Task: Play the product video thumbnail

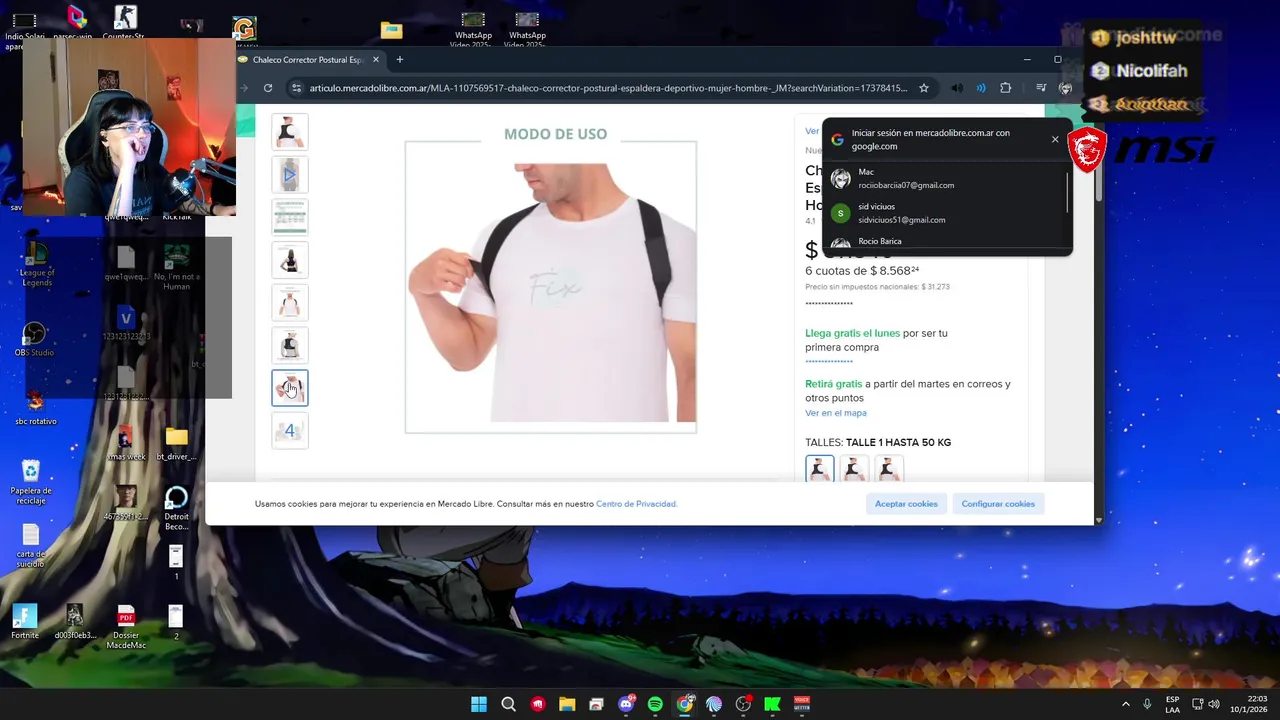Action: (x=290, y=175)
